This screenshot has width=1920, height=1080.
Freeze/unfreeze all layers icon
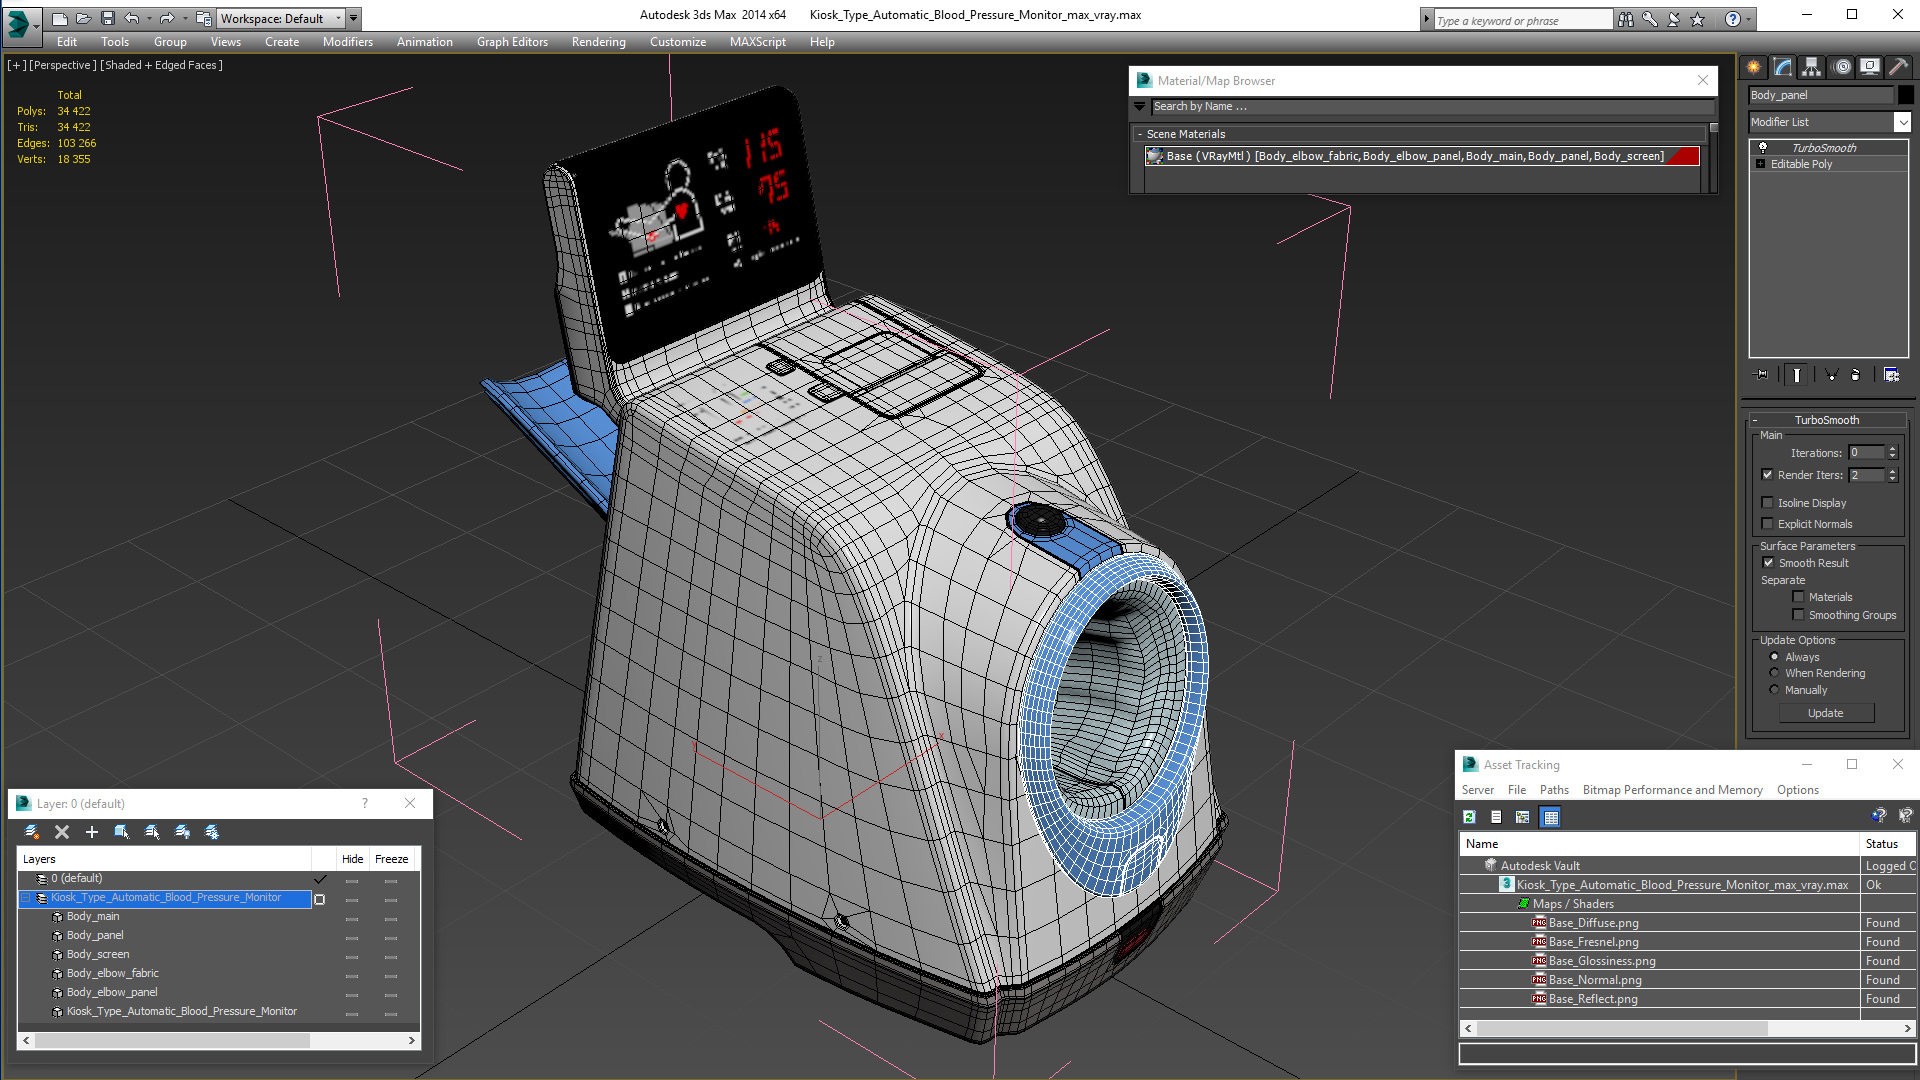[212, 832]
